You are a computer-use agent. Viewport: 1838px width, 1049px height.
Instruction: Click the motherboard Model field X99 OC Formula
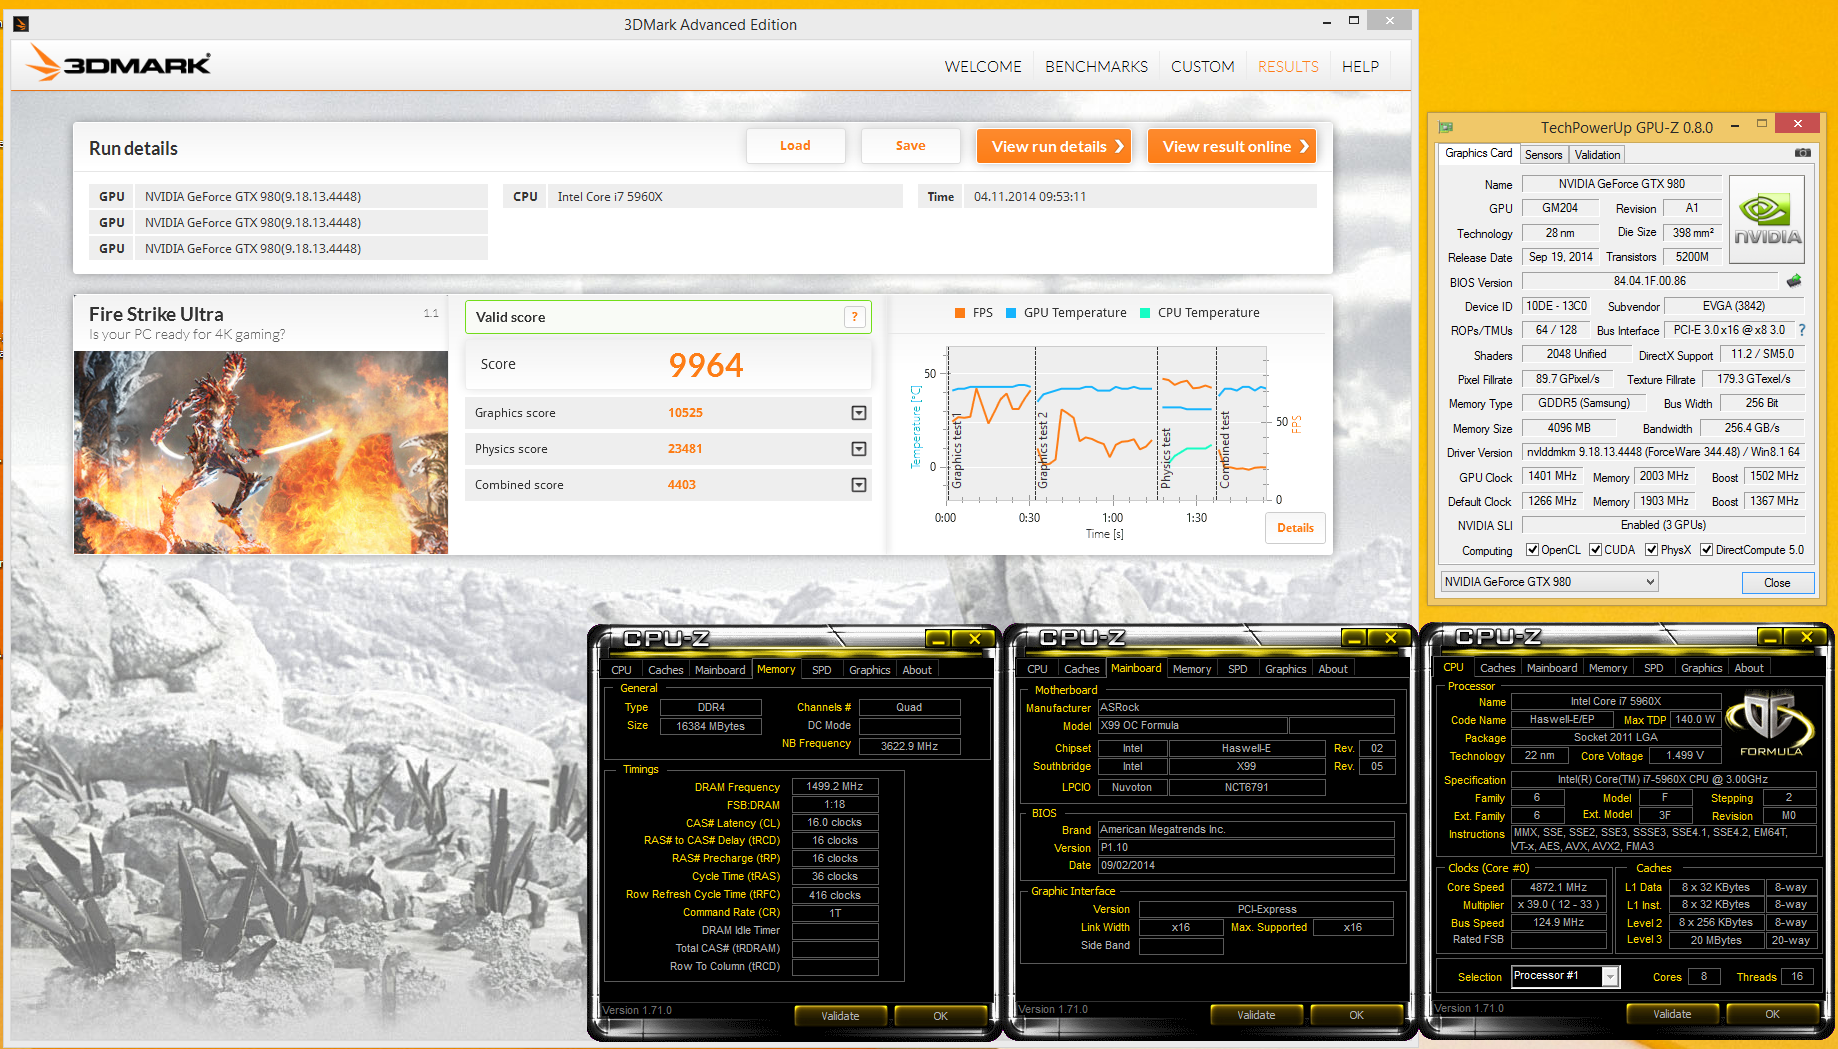1192,725
